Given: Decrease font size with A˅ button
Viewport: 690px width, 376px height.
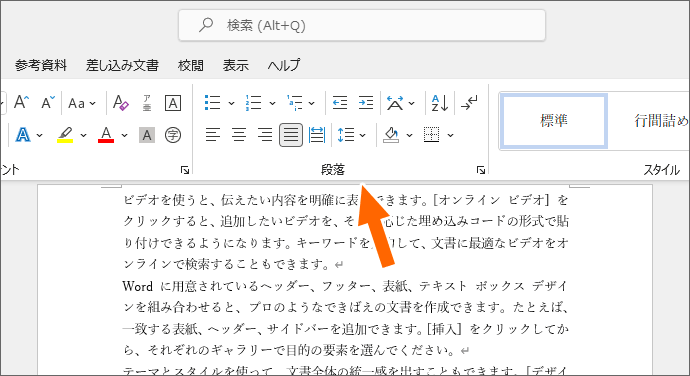Looking at the screenshot, I should pyautogui.click(x=48, y=103).
